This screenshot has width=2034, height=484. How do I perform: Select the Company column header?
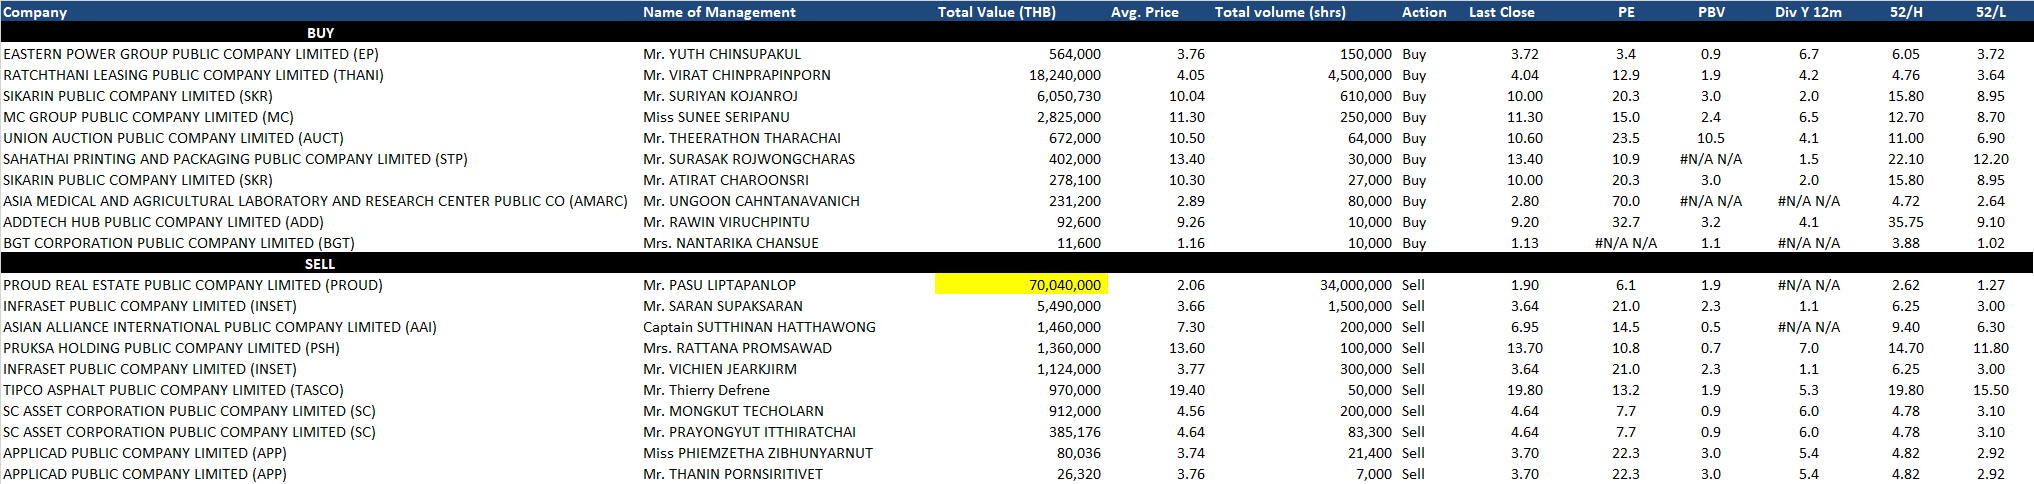coord(35,12)
